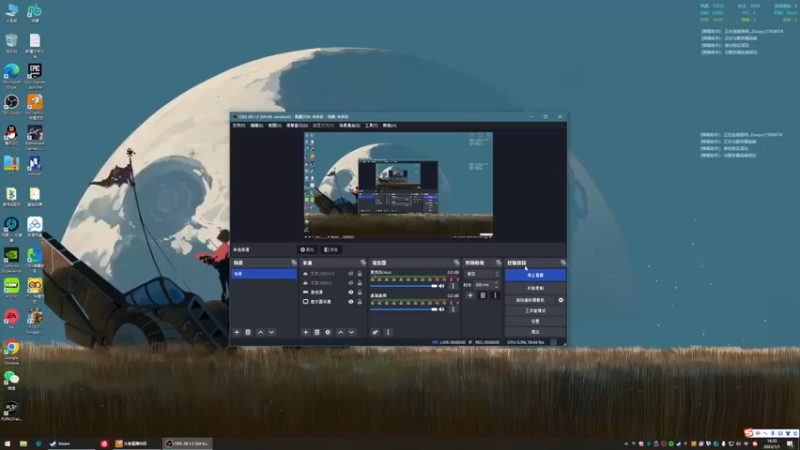
Task: Click 麦克风/Aux volume slider
Action: tap(404, 286)
